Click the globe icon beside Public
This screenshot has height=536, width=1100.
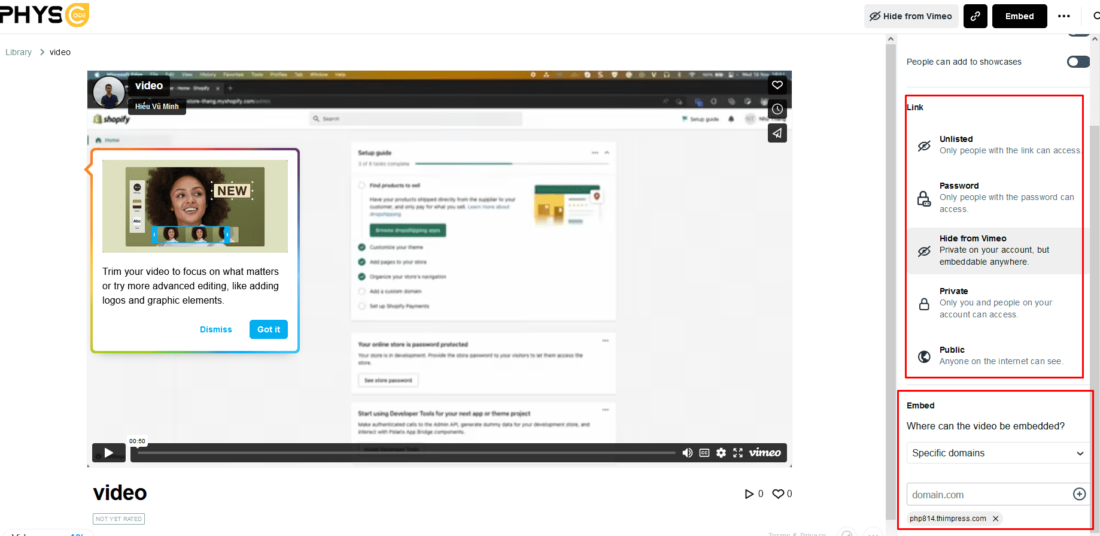pos(924,357)
